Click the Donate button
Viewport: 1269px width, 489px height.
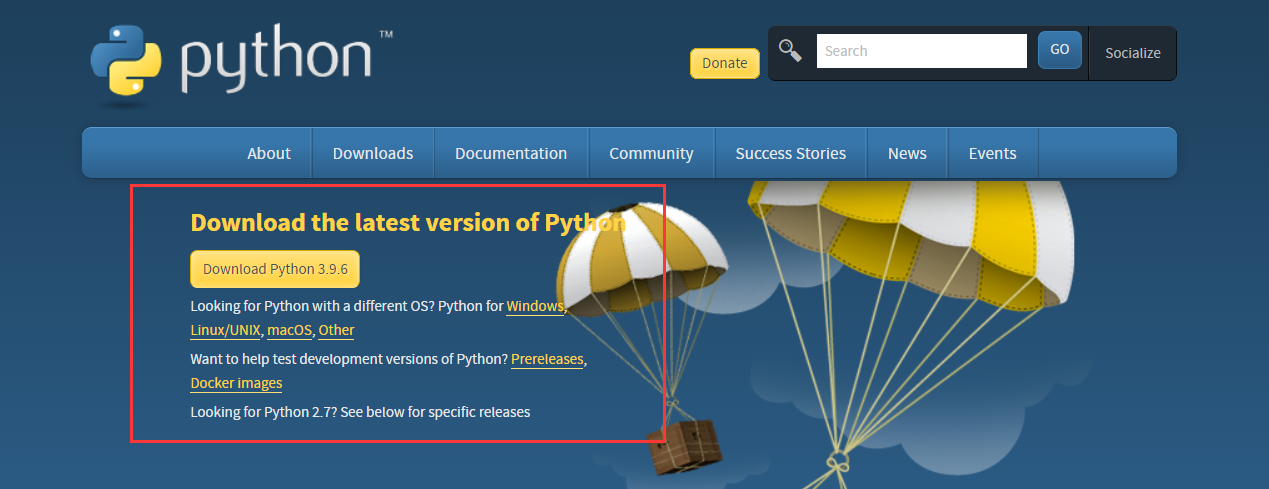[x=725, y=63]
